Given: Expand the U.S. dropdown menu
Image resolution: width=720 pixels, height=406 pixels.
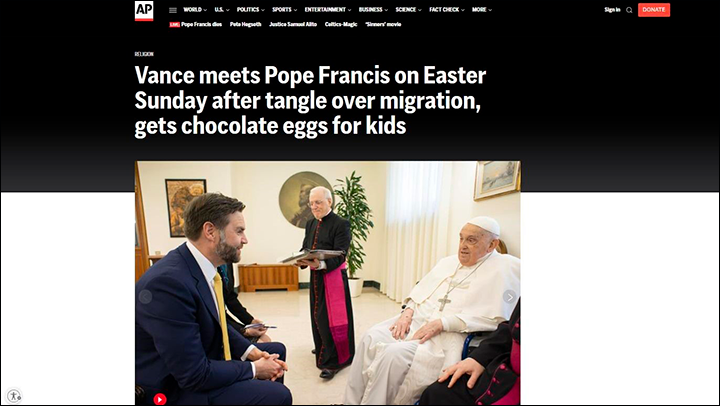Looking at the screenshot, I should tap(221, 10).
